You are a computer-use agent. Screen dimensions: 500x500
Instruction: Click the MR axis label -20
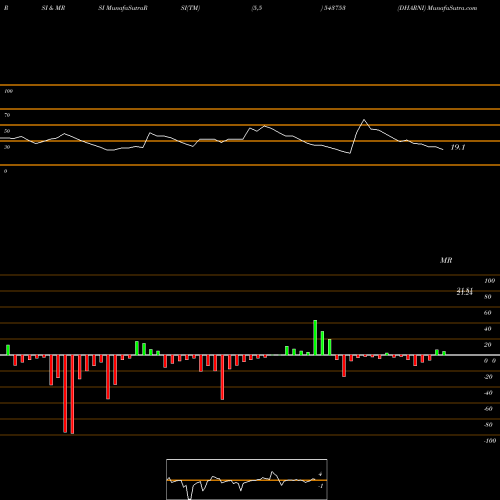click(x=488, y=377)
